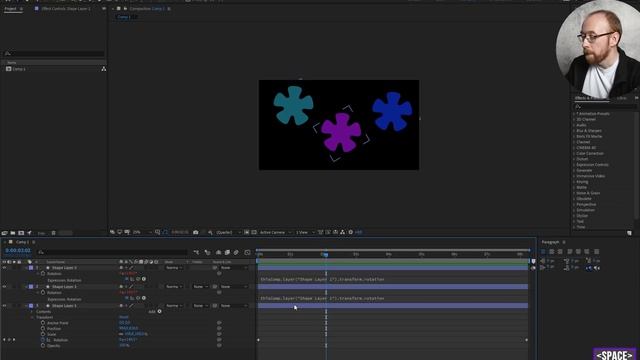Select justify all in Paragraph panel

point(596,251)
